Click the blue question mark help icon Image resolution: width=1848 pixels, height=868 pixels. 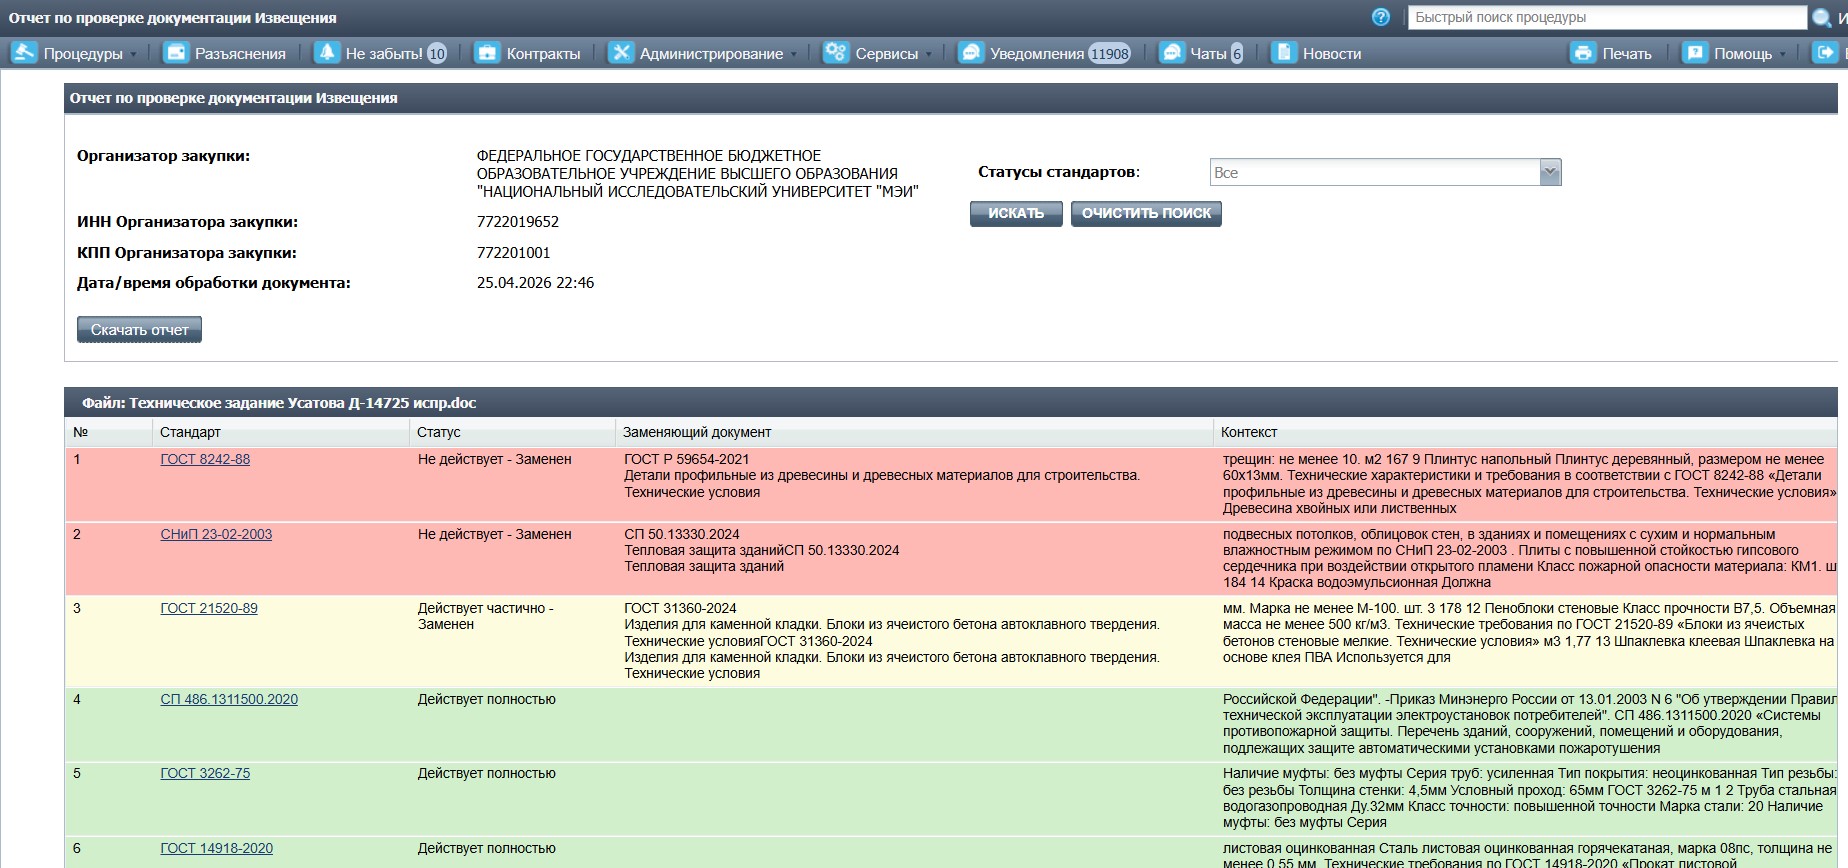pyautogui.click(x=1381, y=17)
